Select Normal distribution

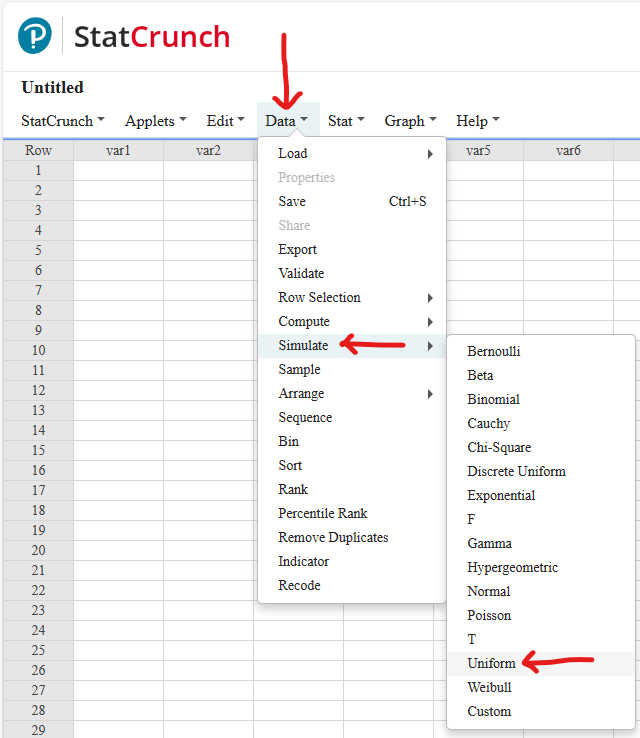pos(541,592)
